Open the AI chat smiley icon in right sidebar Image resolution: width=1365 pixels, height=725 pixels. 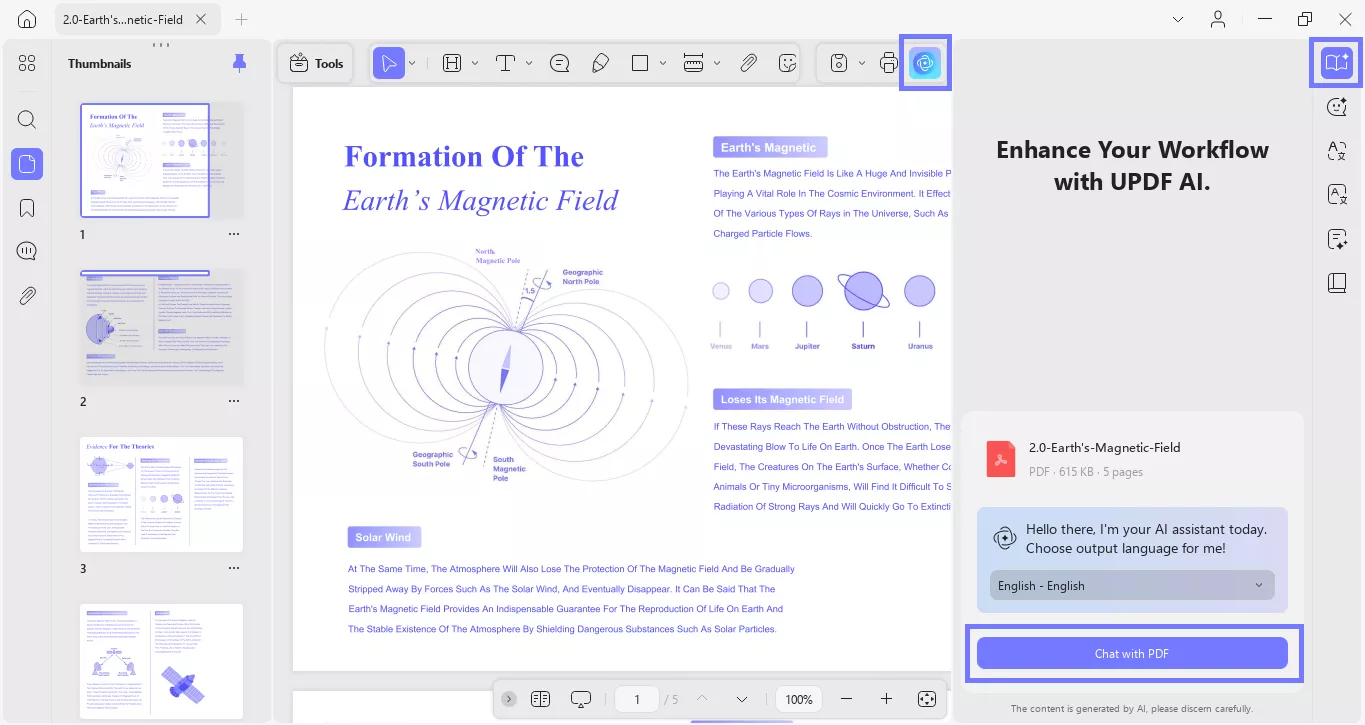[1337, 107]
